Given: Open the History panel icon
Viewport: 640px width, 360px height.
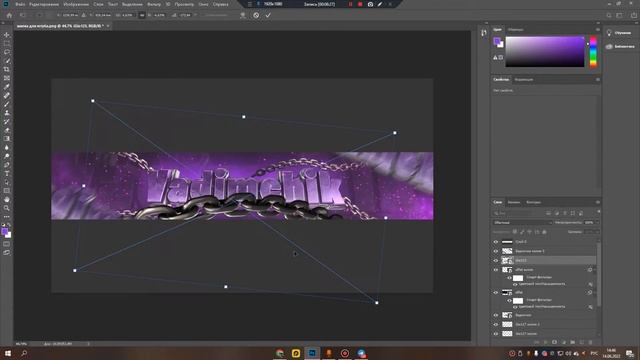Looking at the screenshot, I should pyautogui.click(x=484, y=33).
